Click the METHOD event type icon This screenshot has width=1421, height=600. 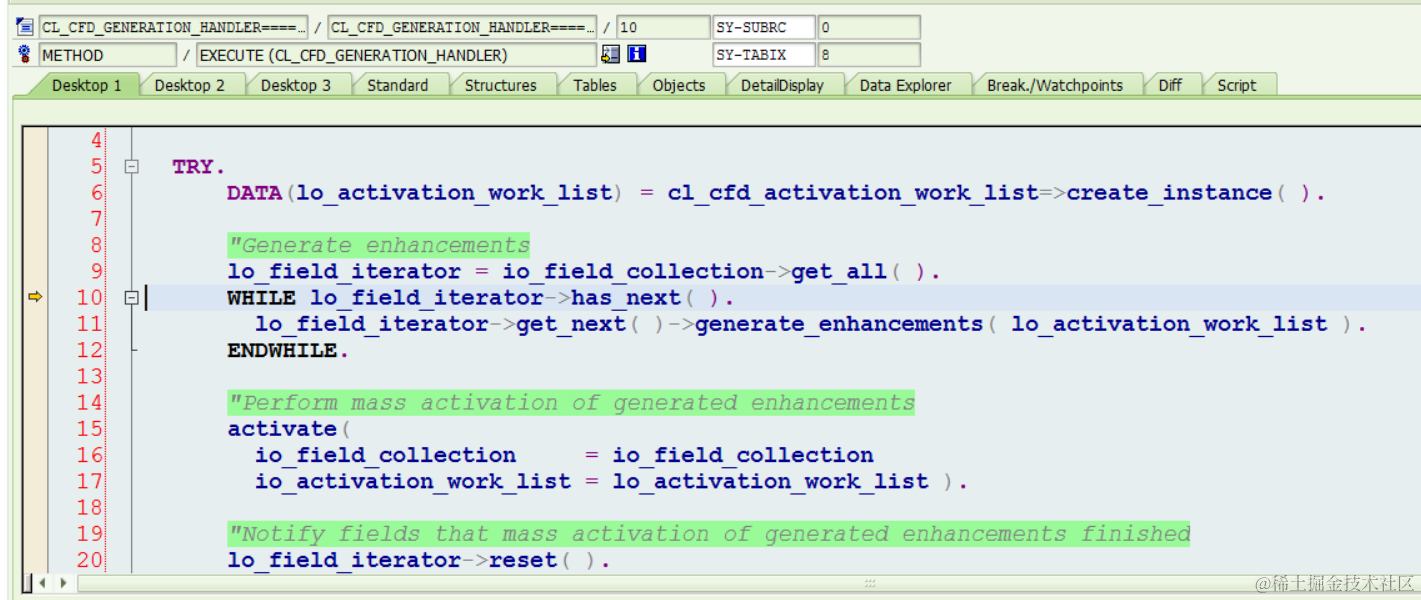[25, 54]
